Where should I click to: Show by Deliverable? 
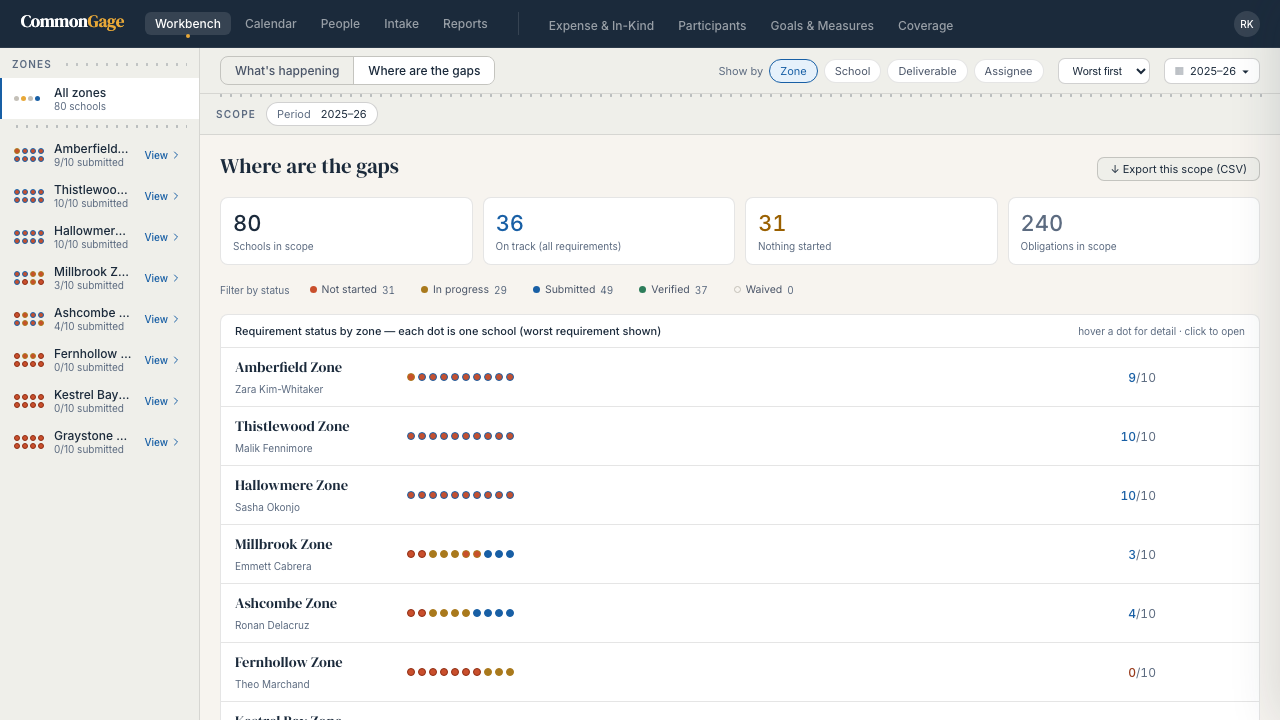[x=927, y=71]
